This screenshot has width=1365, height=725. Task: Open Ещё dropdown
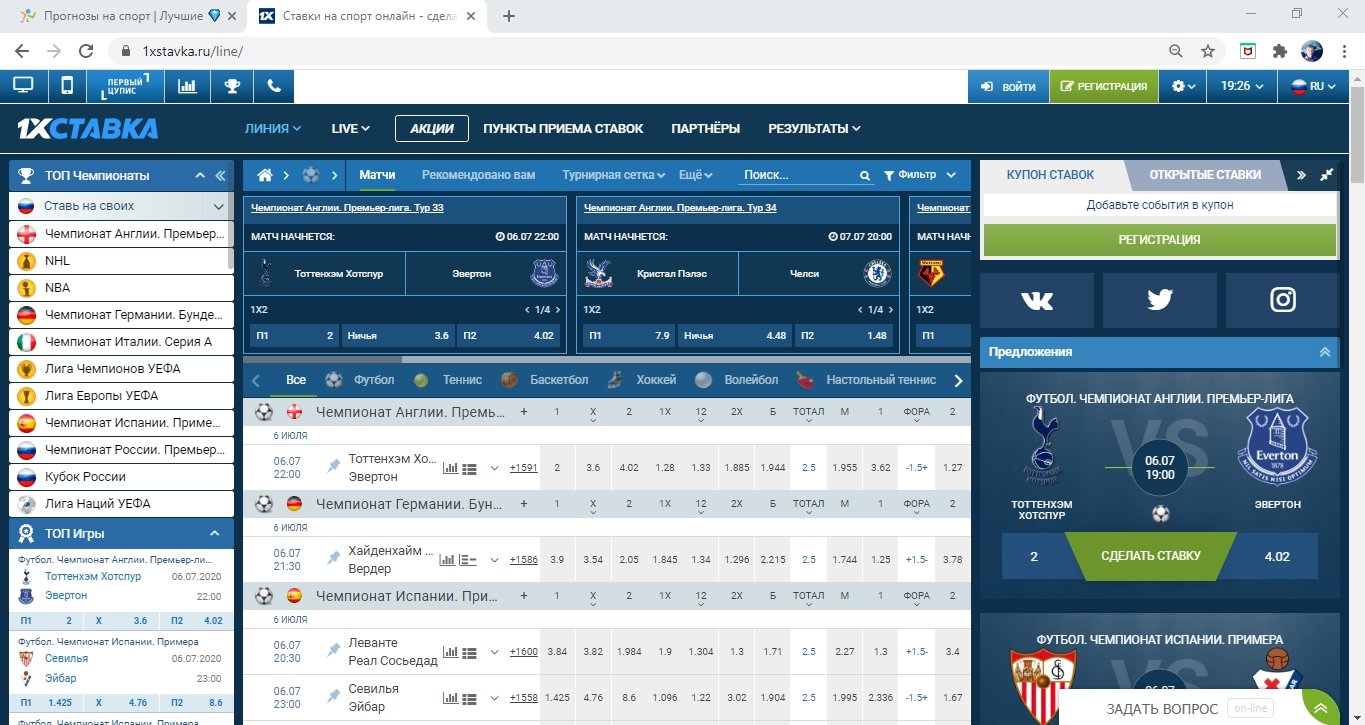point(695,175)
